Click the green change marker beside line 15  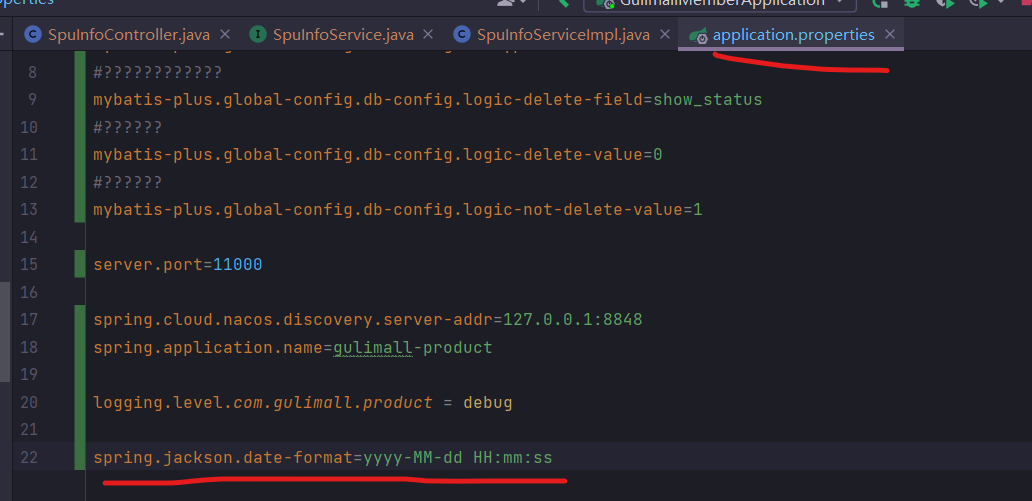[80, 265]
